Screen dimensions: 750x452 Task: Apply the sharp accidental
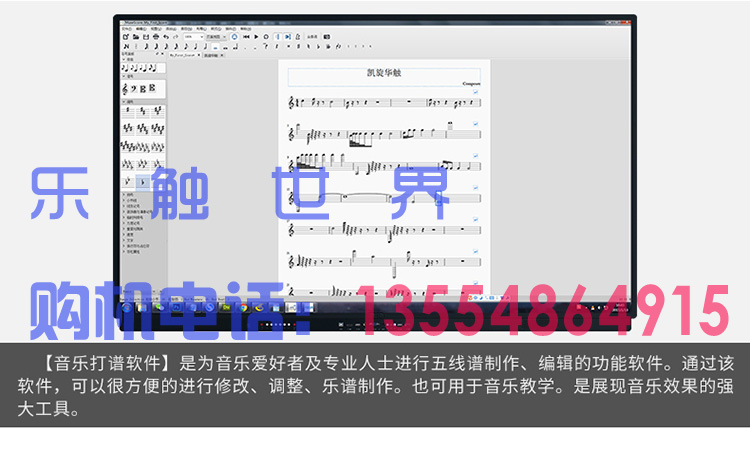click(x=299, y=46)
